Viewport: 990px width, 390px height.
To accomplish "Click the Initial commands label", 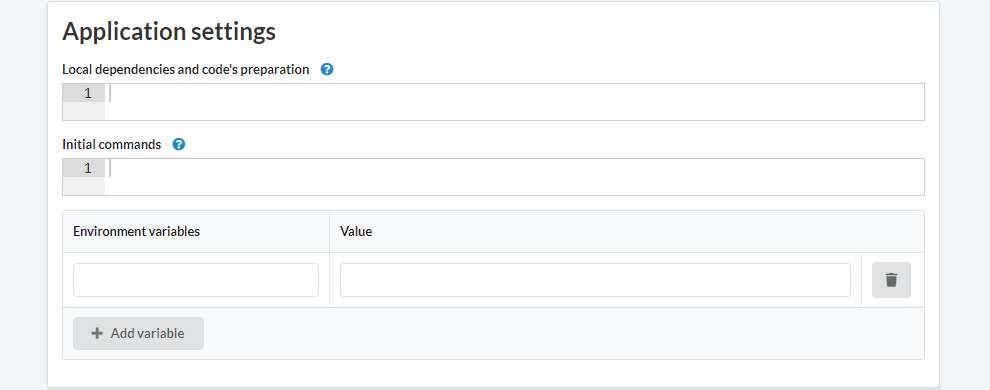I will 112,145.
